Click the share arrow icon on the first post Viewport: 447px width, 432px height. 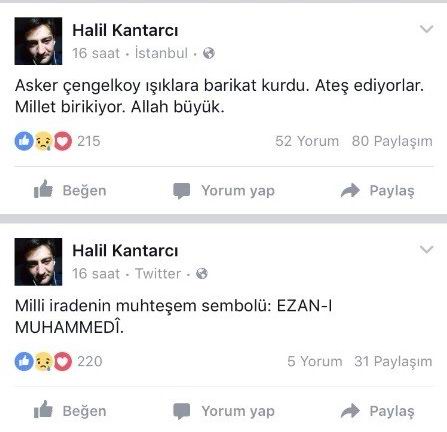(x=350, y=191)
